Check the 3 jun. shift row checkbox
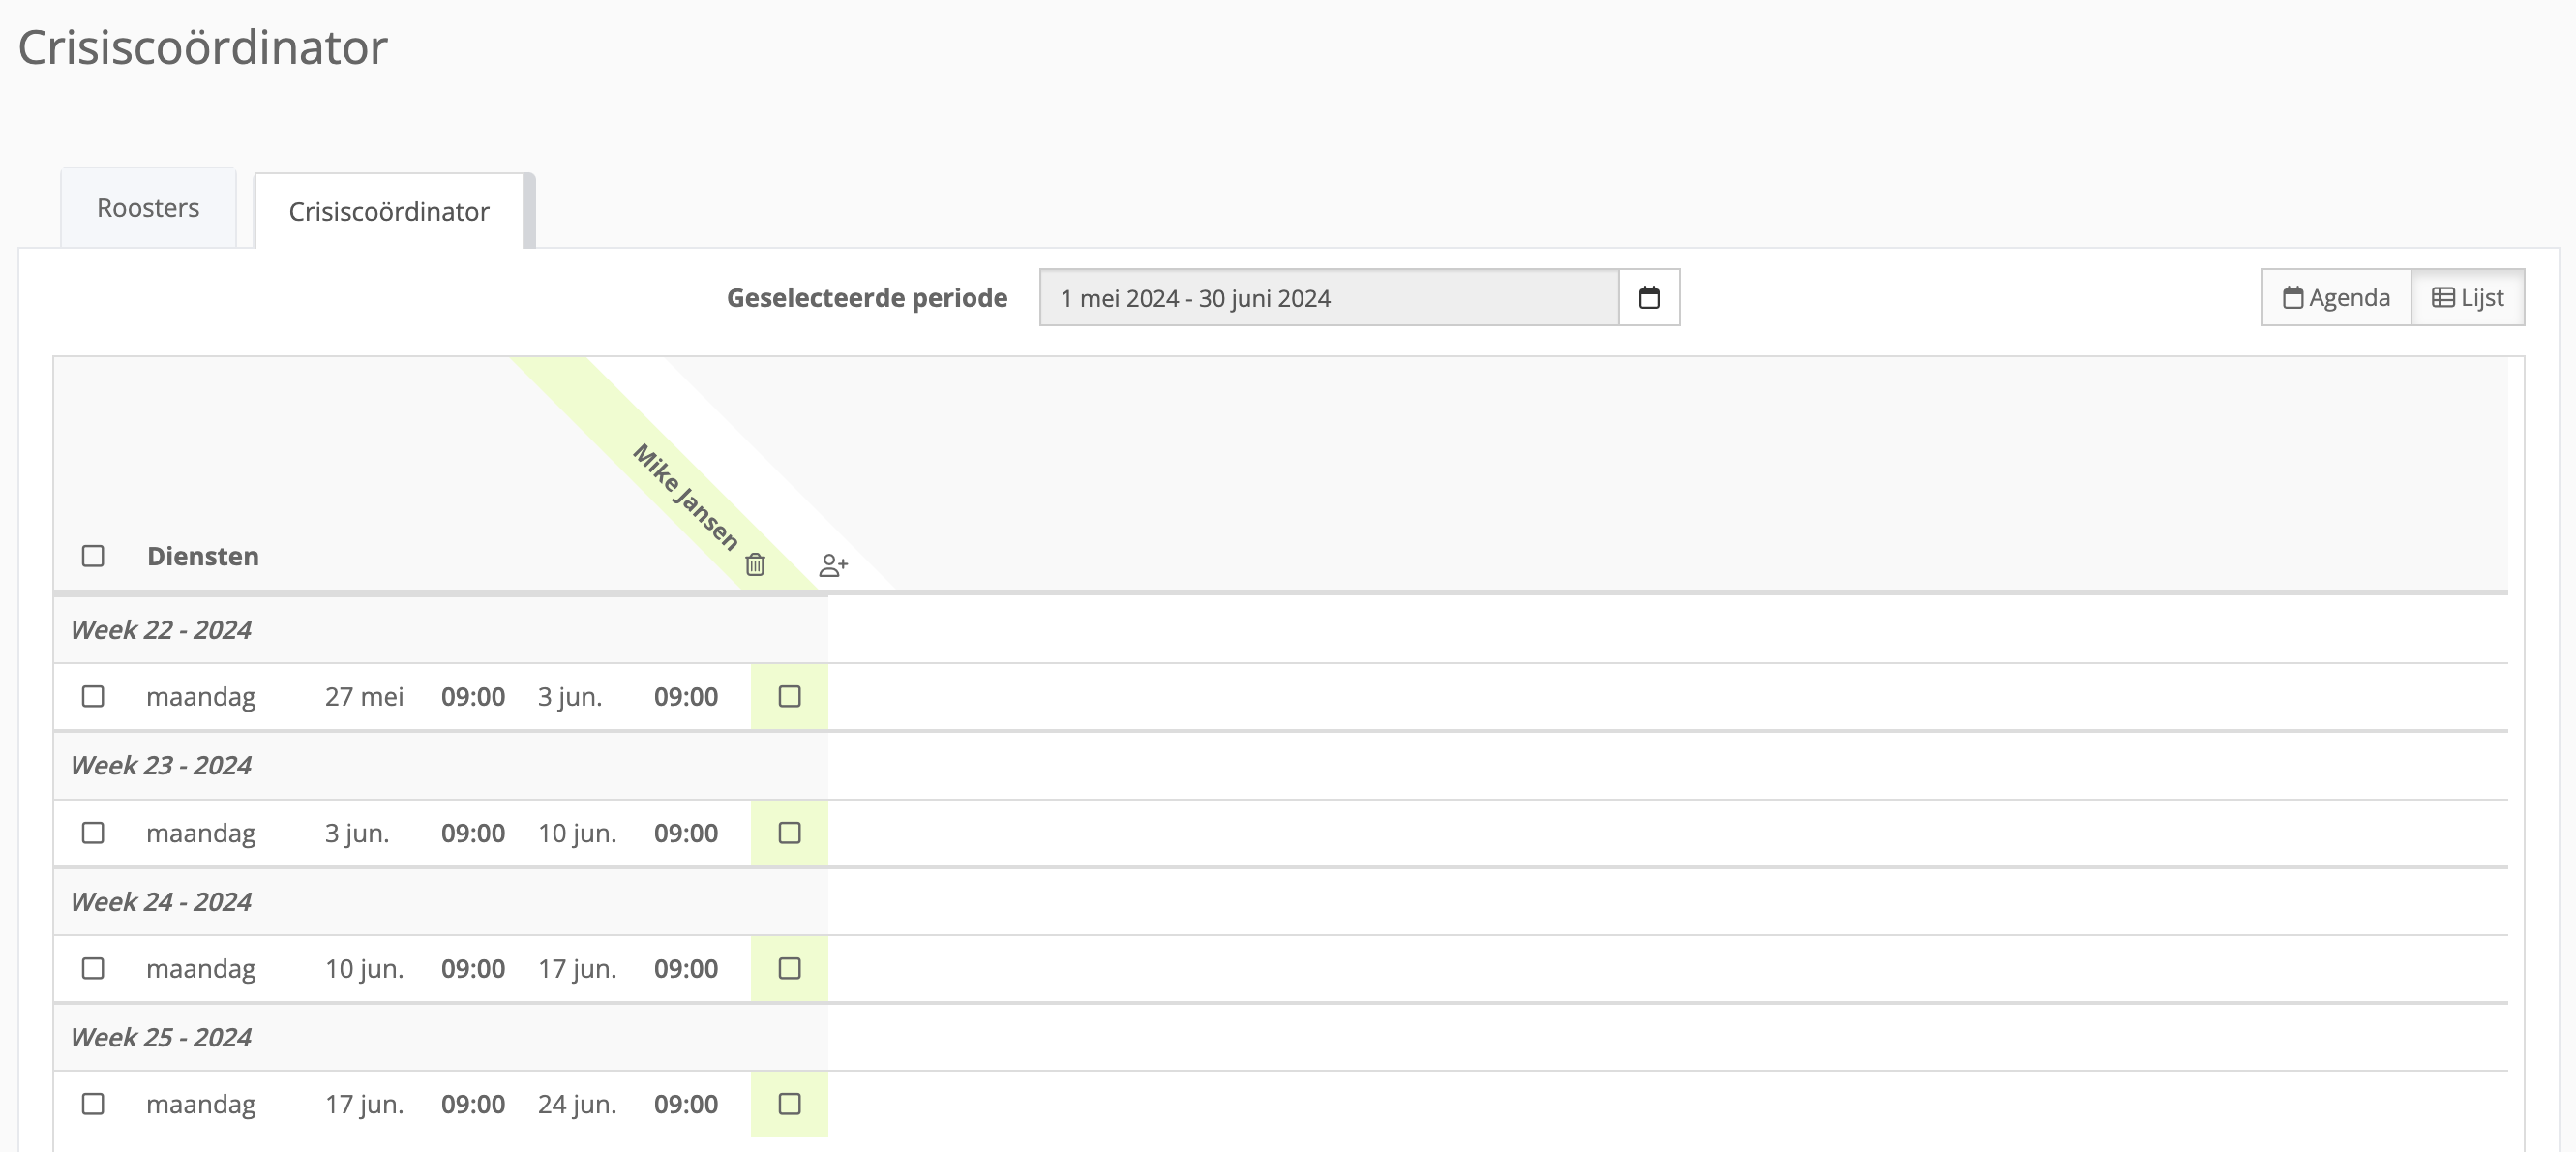Viewport: 2576px width, 1152px height. (93, 833)
